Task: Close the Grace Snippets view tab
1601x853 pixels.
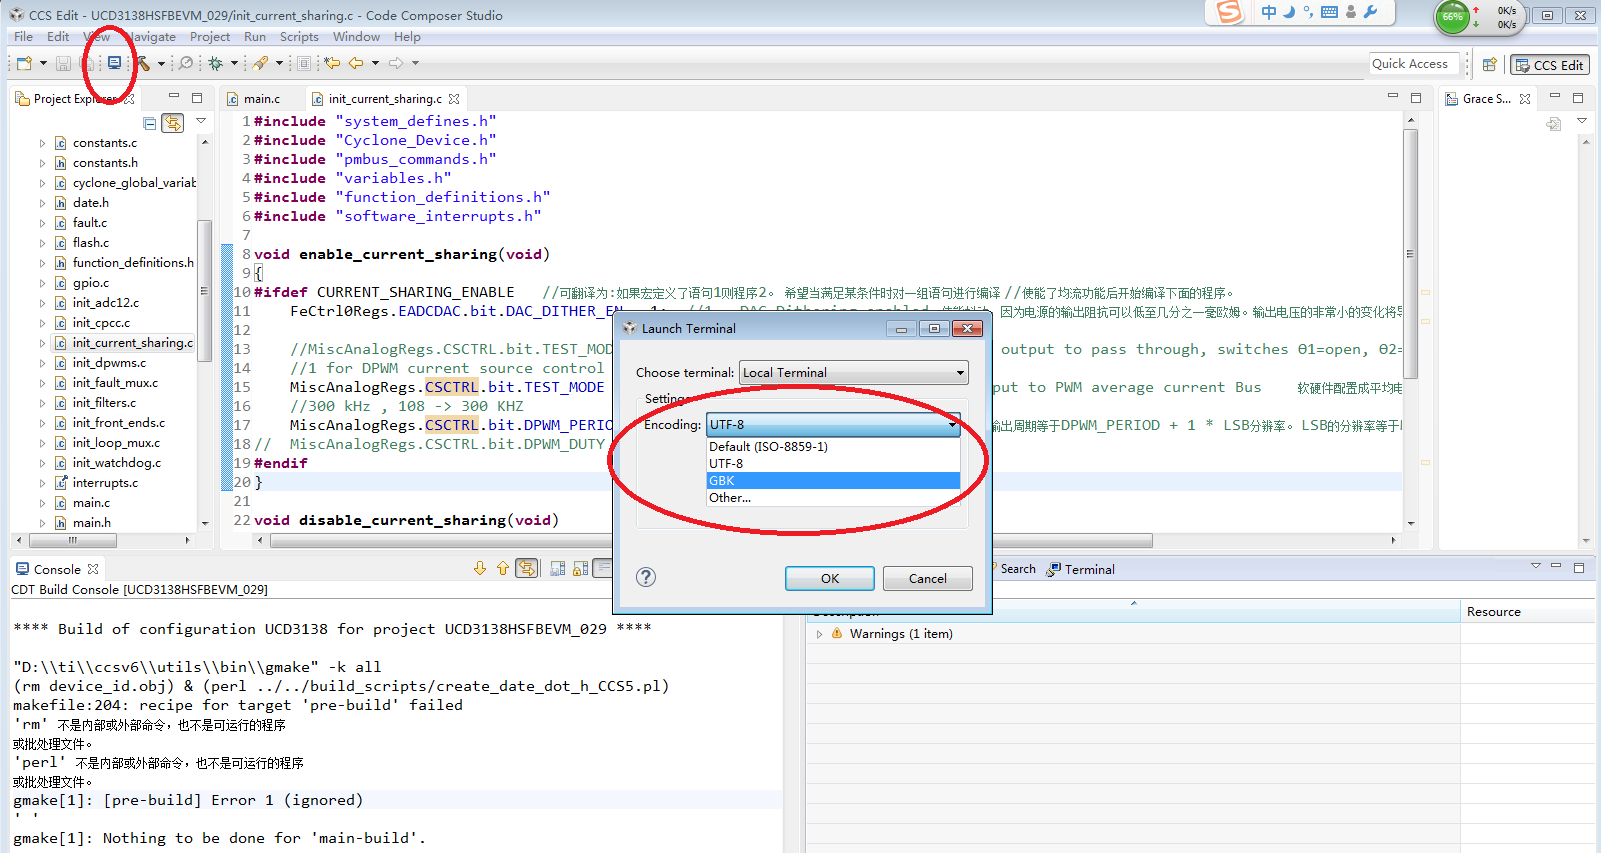Action: pyautogui.click(x=1525, y=99)
